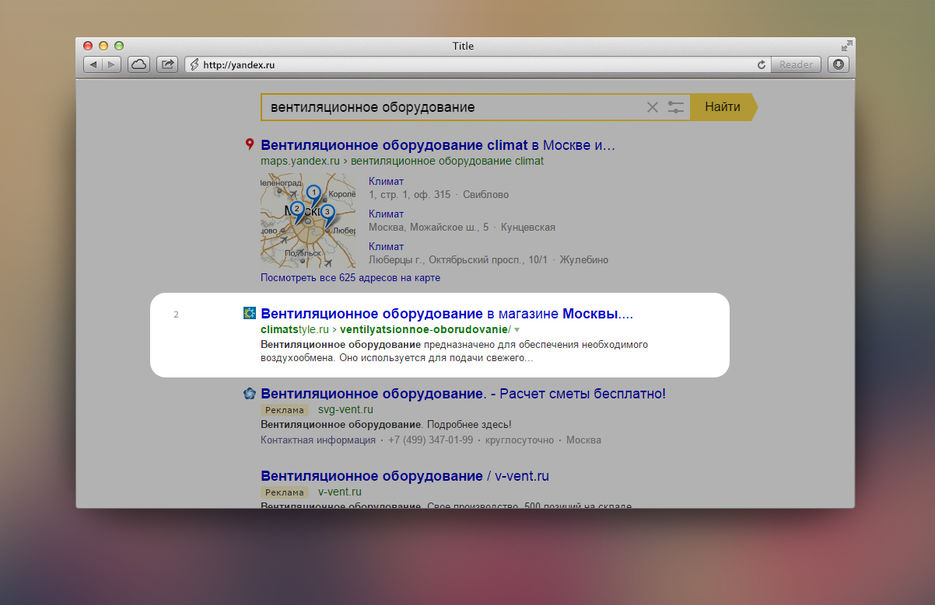Select phone number +7 (499) 347-01-99

coord(431,440)
